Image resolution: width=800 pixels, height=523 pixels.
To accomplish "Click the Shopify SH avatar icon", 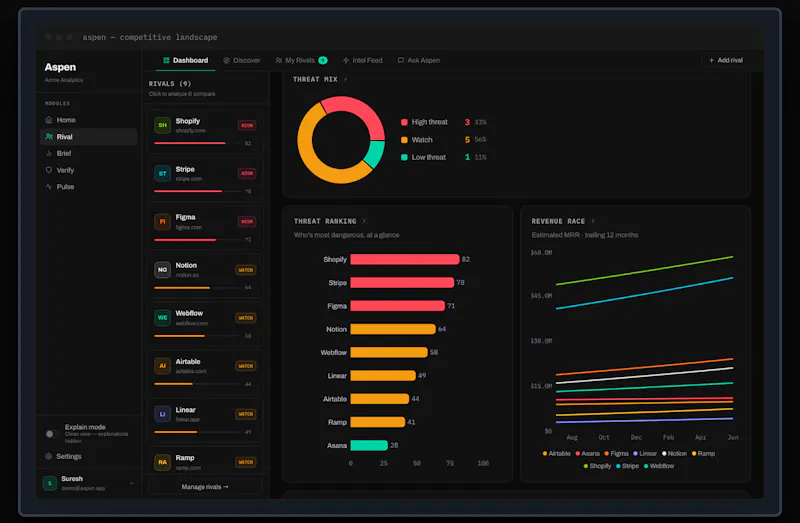I will pyautogui.click(x=162, y=125).
